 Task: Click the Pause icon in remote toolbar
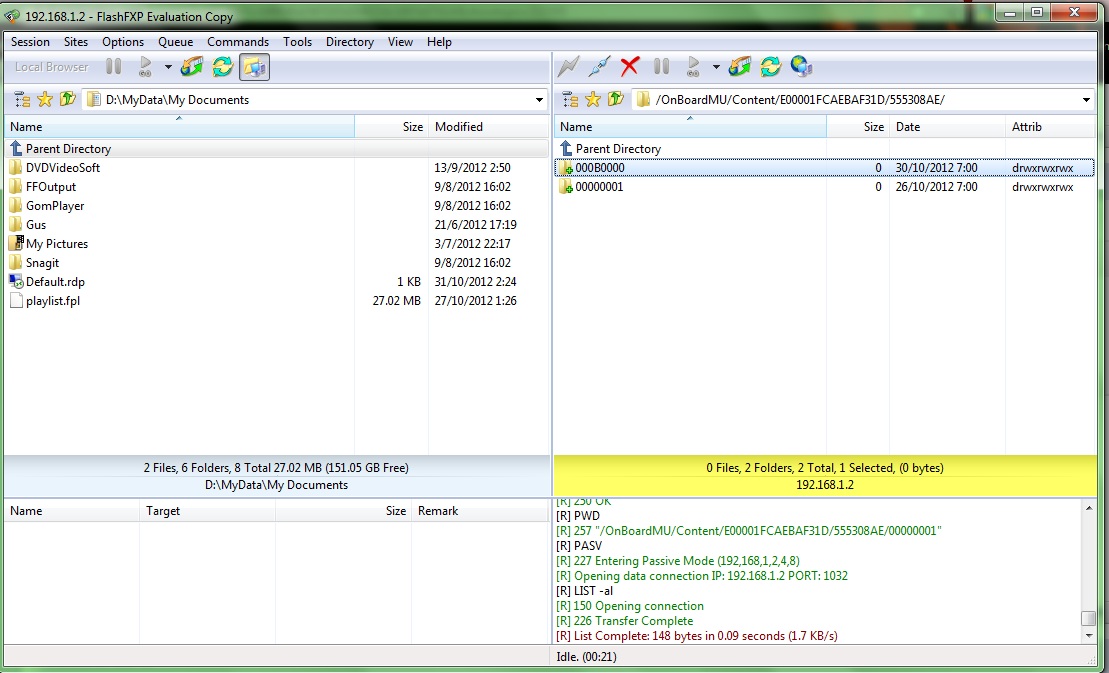click(x=661, y=67)
